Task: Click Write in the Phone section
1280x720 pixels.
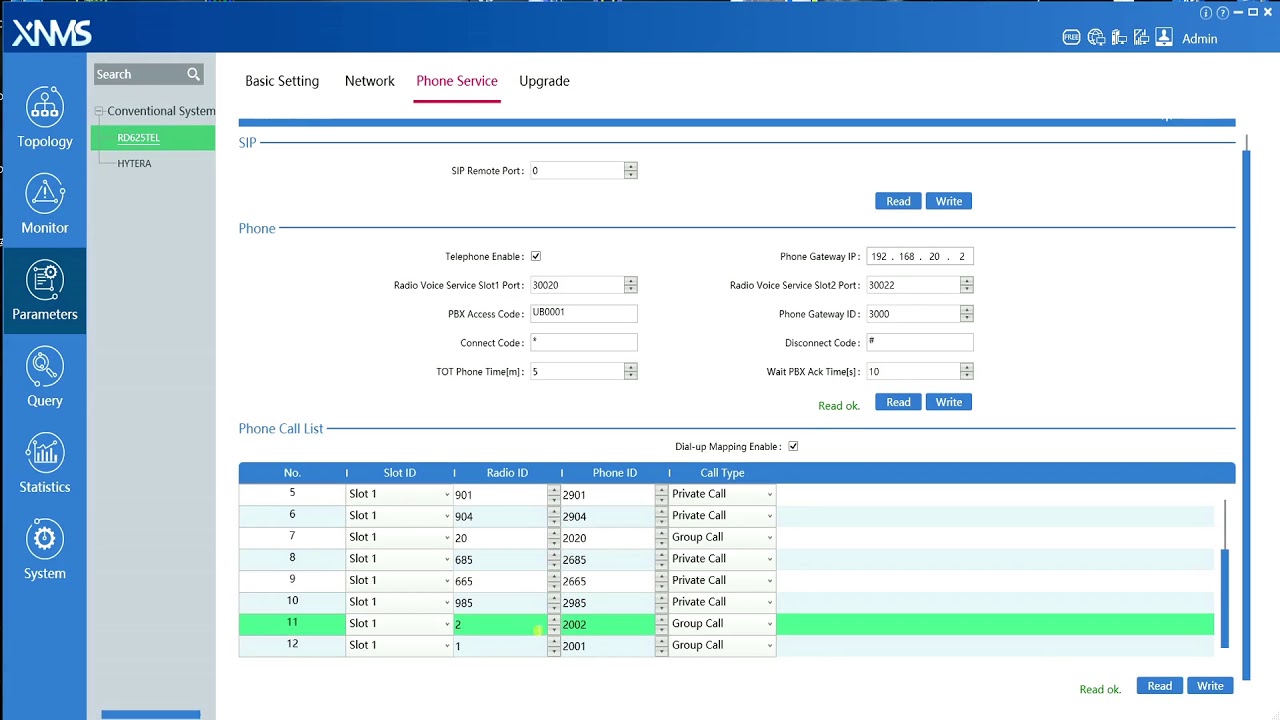Action: [948, 402]
